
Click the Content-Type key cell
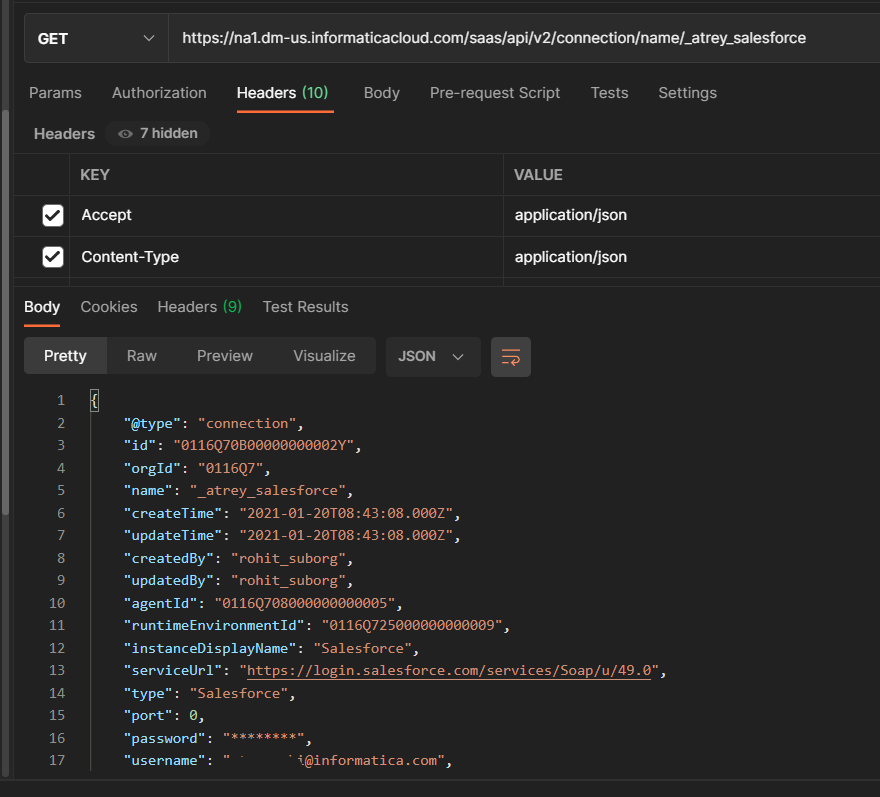click(286, 257)
